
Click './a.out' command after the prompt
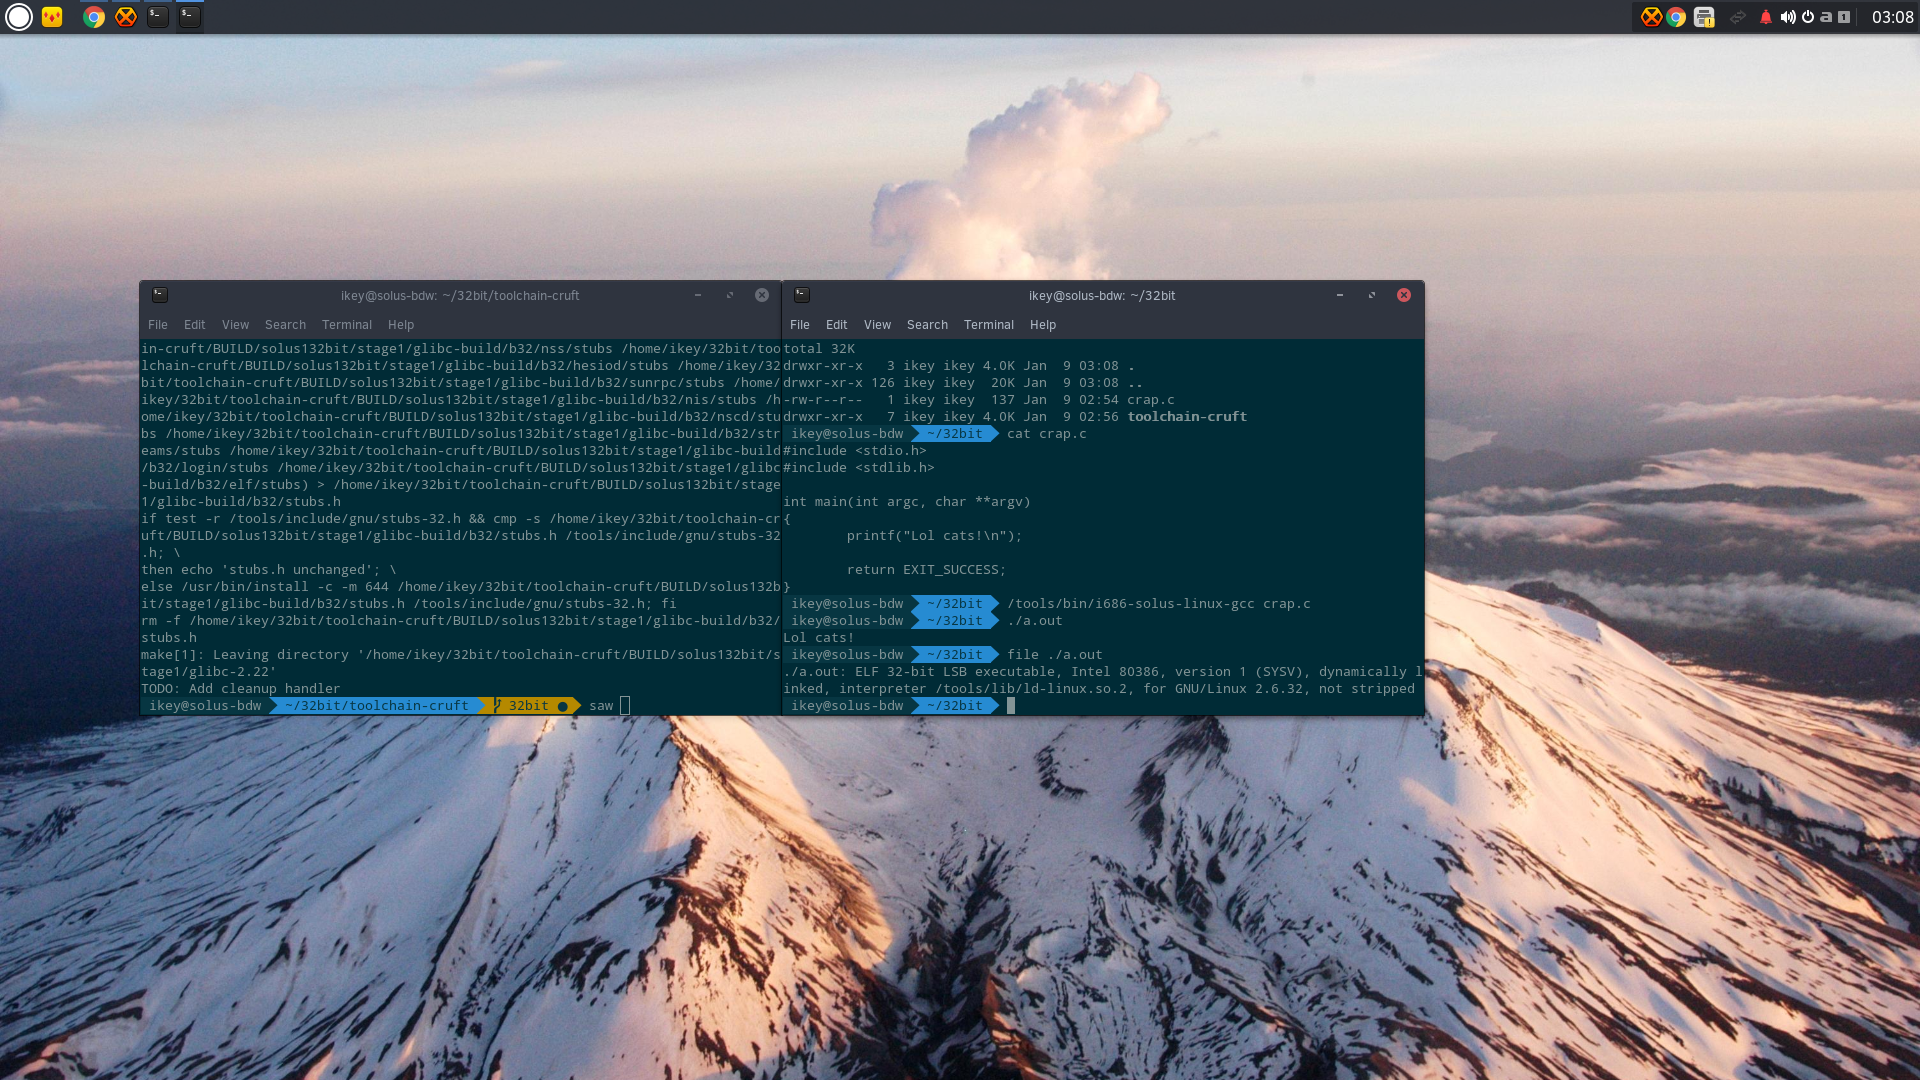(1035, 621)
